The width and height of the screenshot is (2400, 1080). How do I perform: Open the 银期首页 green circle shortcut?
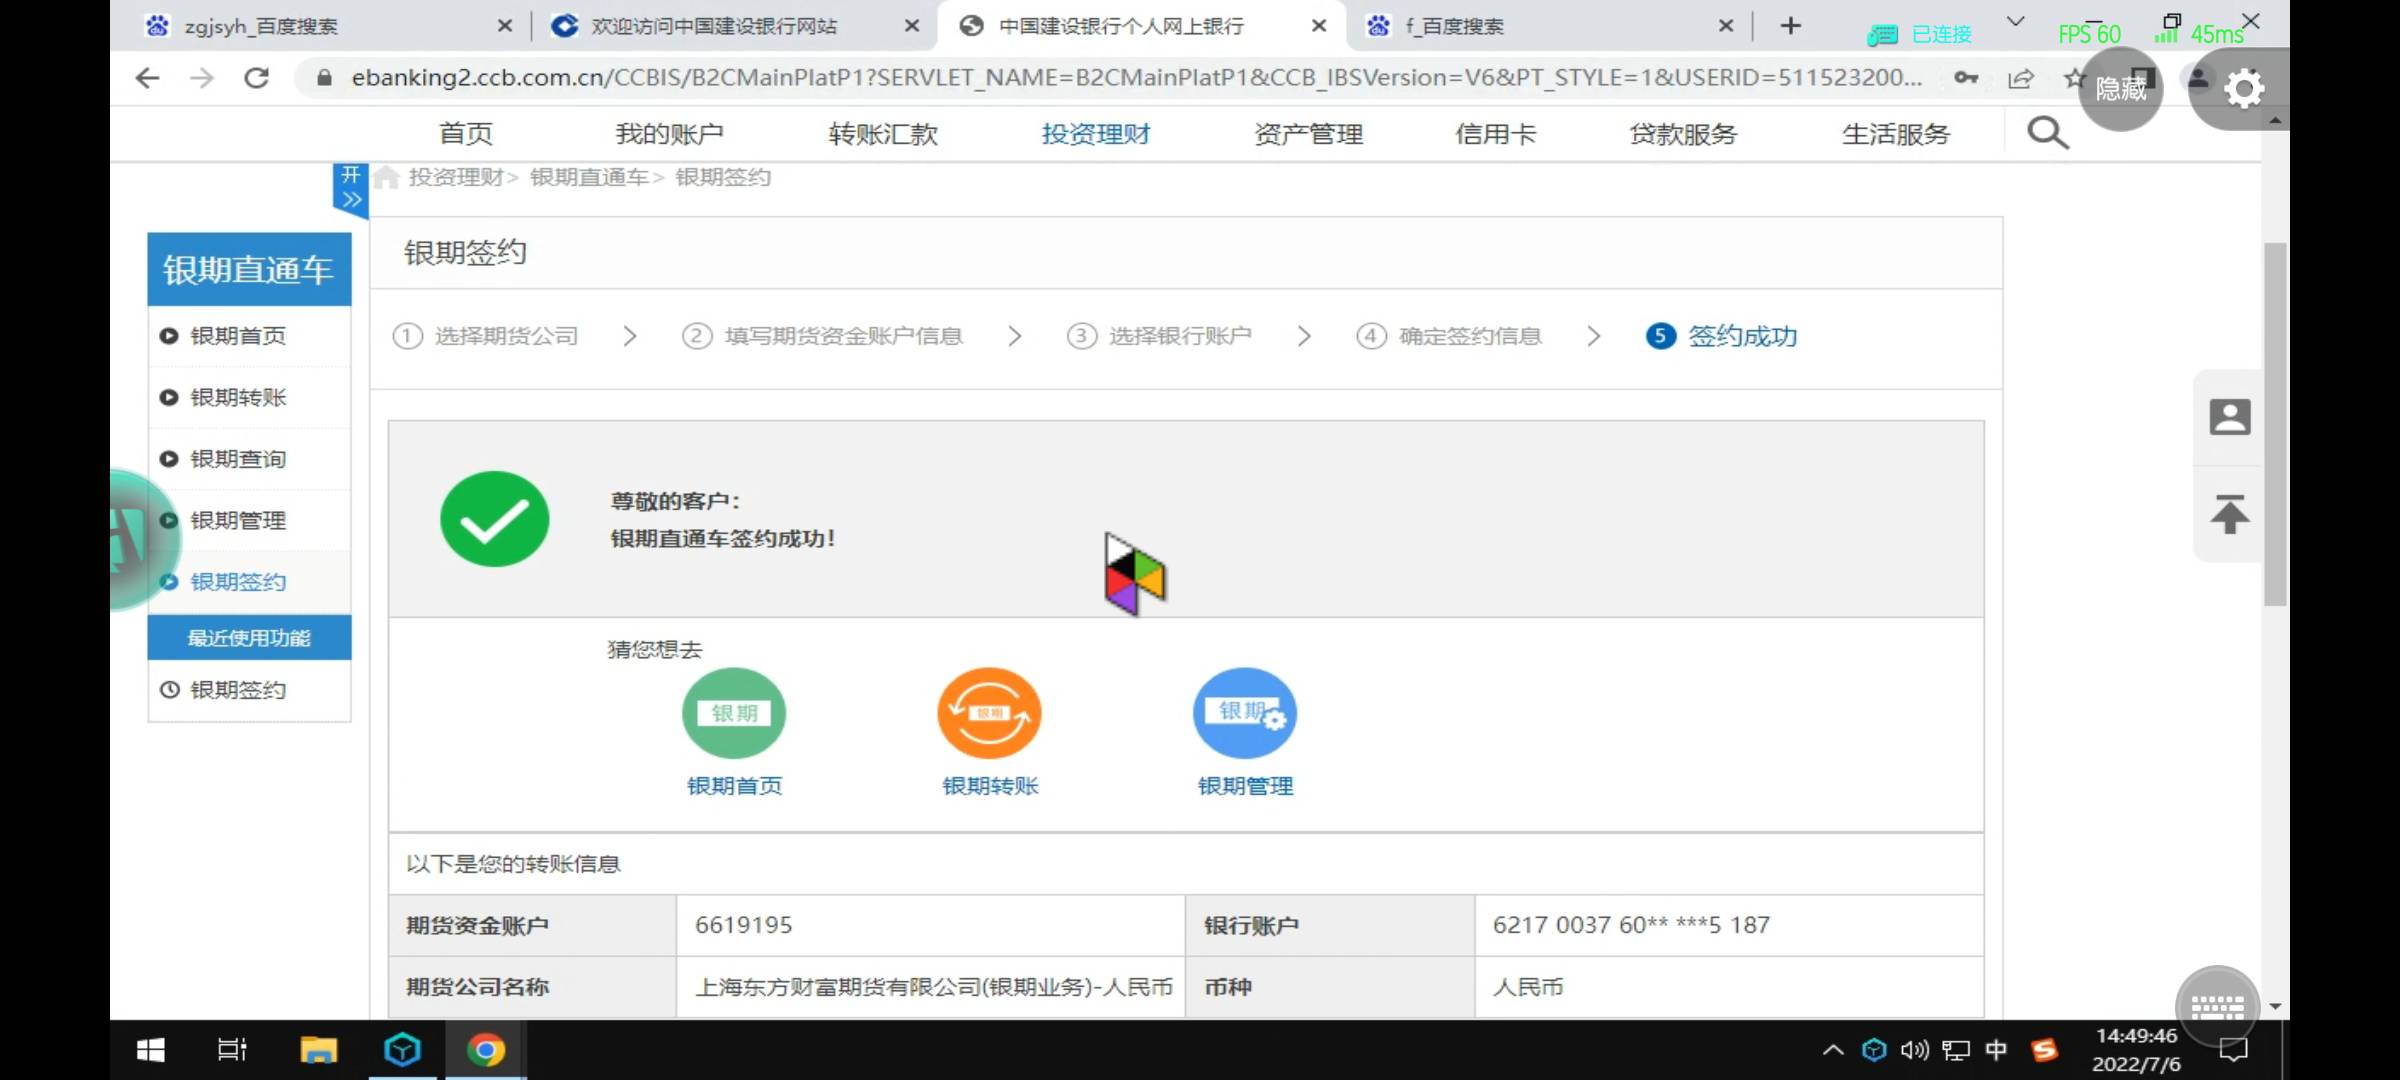tap(734, 713)
